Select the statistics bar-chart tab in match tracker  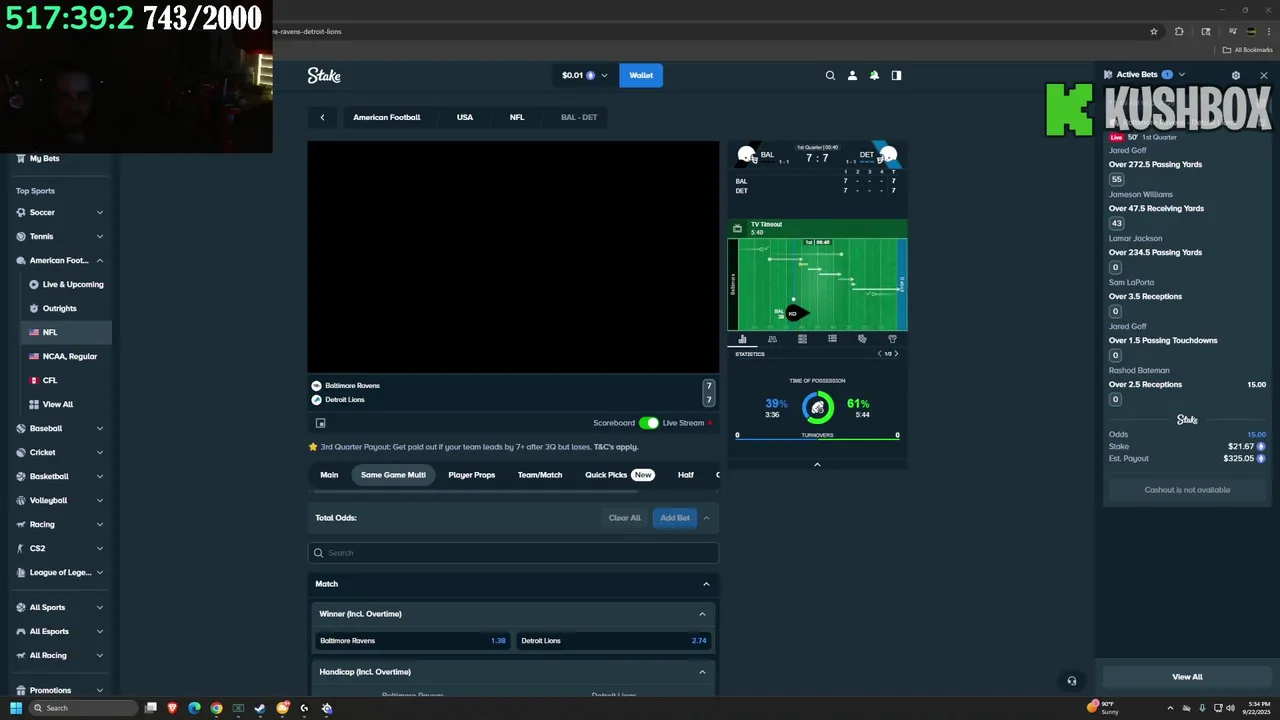point(742,339)
